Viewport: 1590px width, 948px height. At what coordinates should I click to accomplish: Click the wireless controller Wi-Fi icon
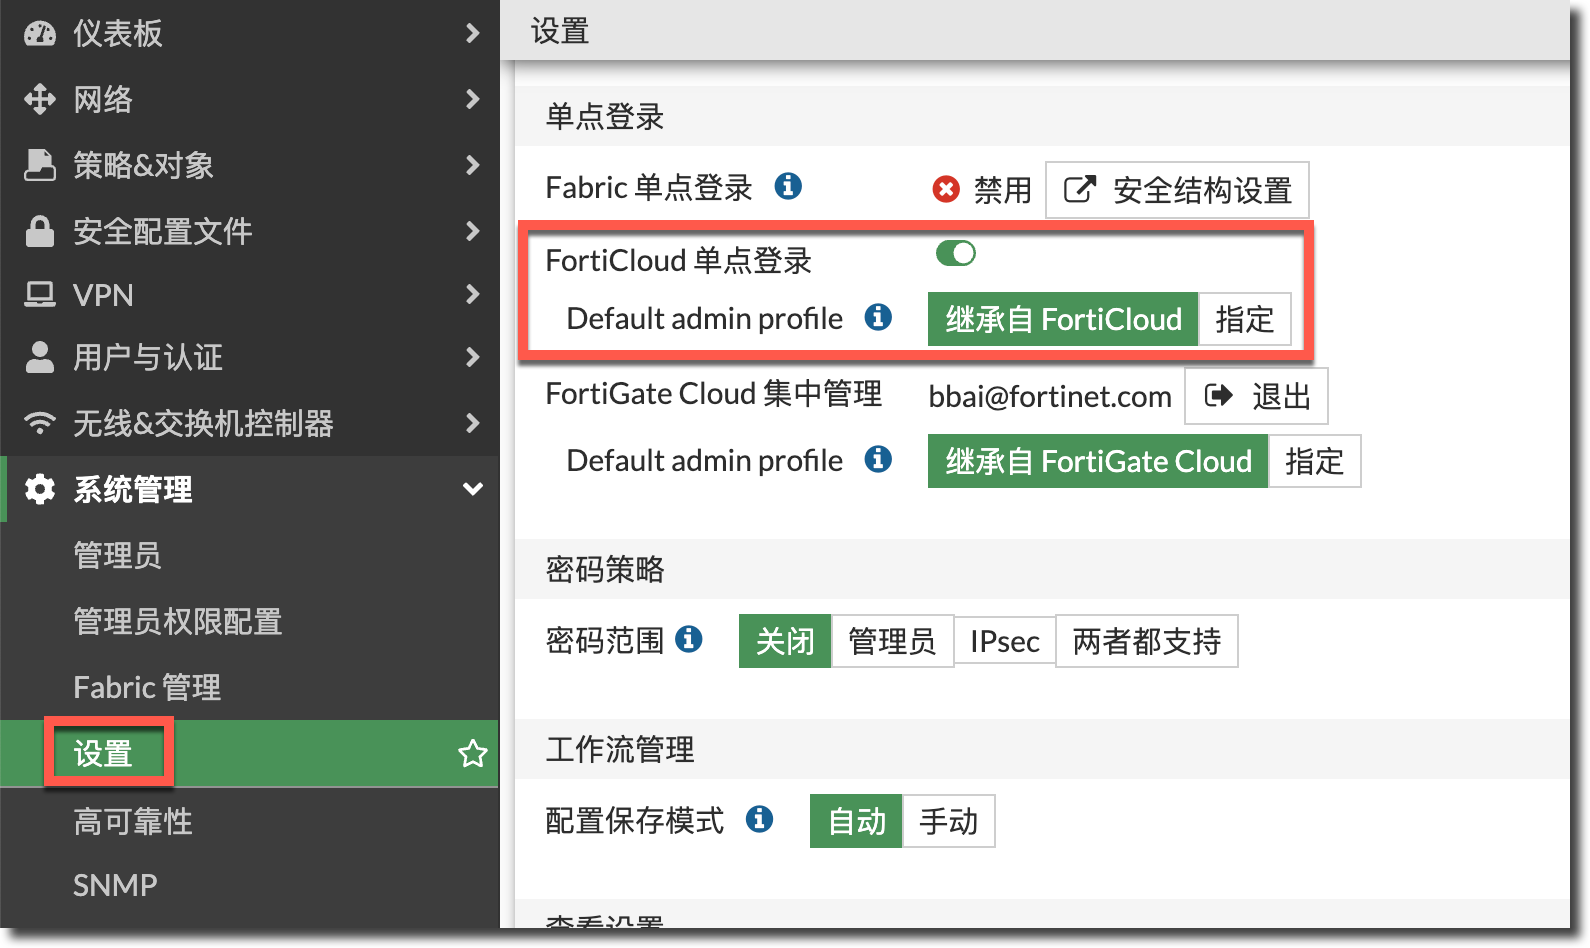click(x=40, y=423)
